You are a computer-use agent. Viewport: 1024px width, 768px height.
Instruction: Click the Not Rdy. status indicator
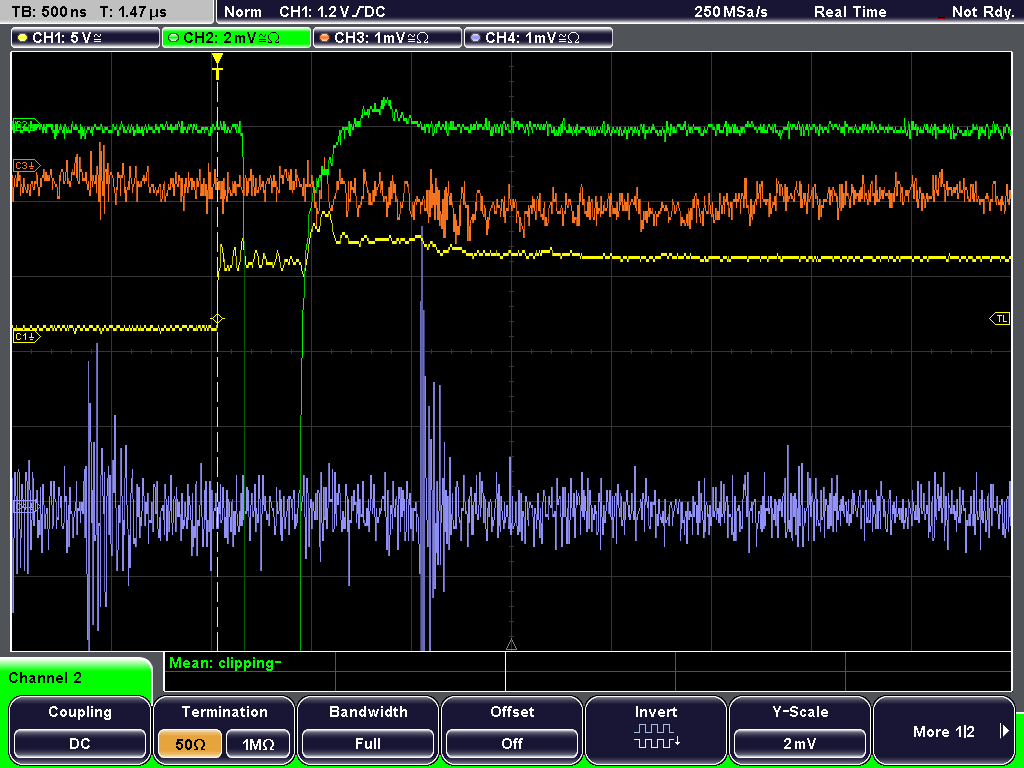(982, 12)
